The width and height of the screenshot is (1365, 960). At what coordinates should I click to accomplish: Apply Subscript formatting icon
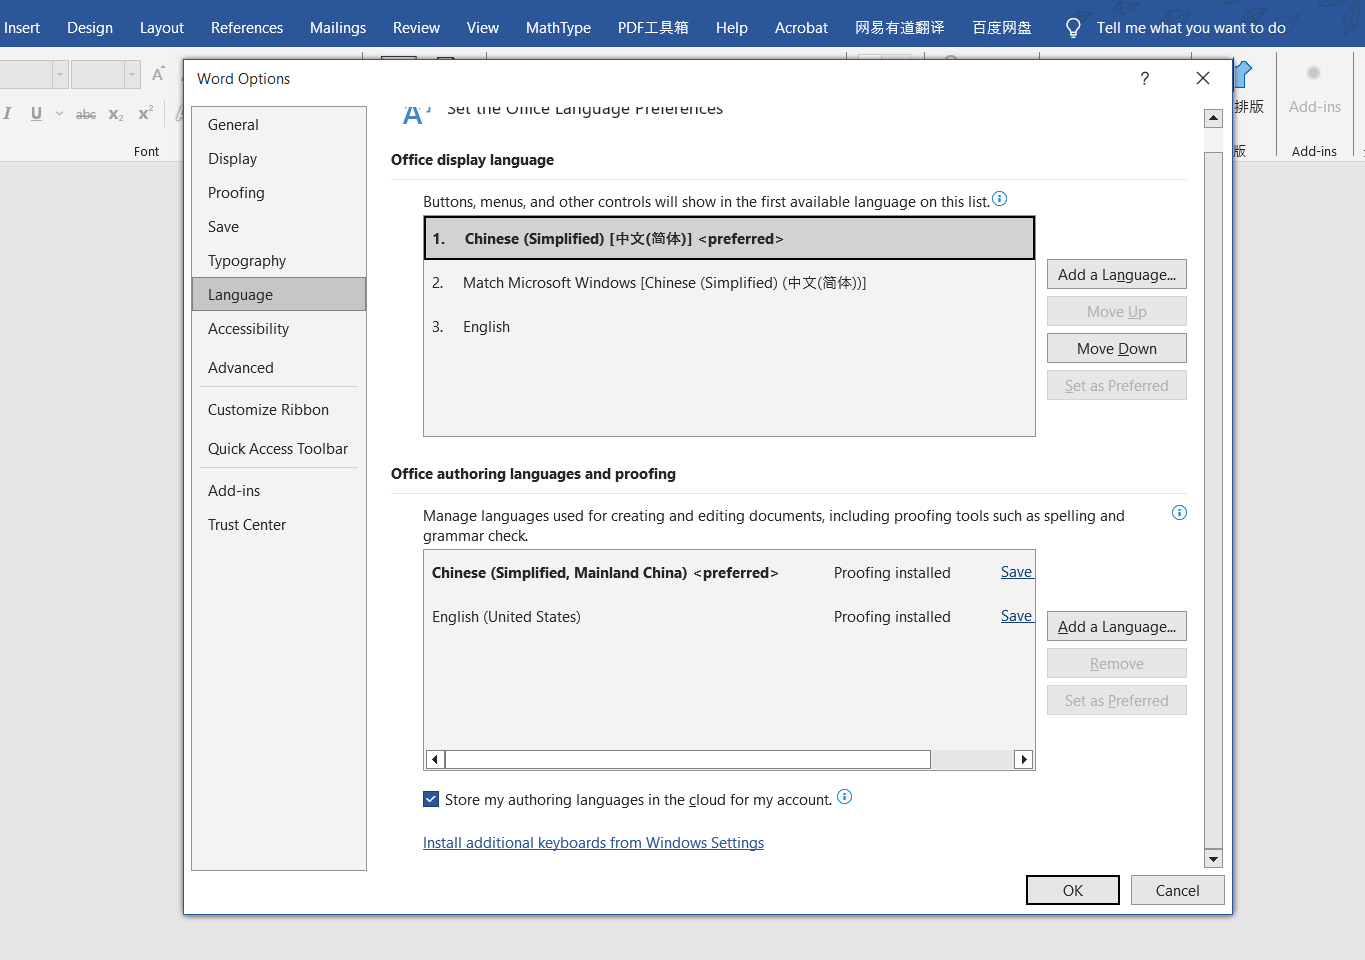[116, 114]
